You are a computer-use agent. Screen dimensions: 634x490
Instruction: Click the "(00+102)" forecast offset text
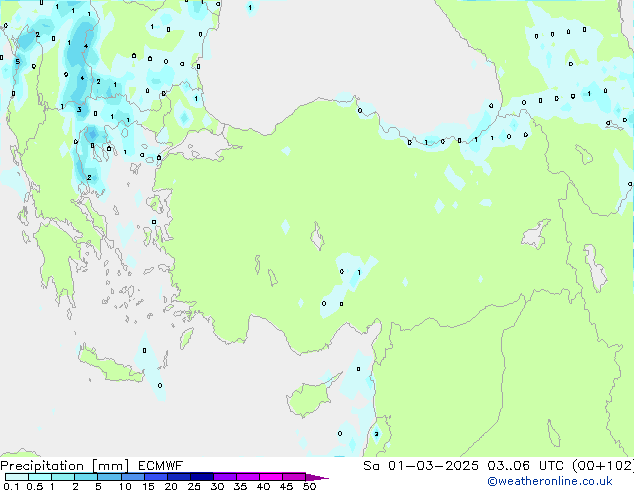point(603,466)
